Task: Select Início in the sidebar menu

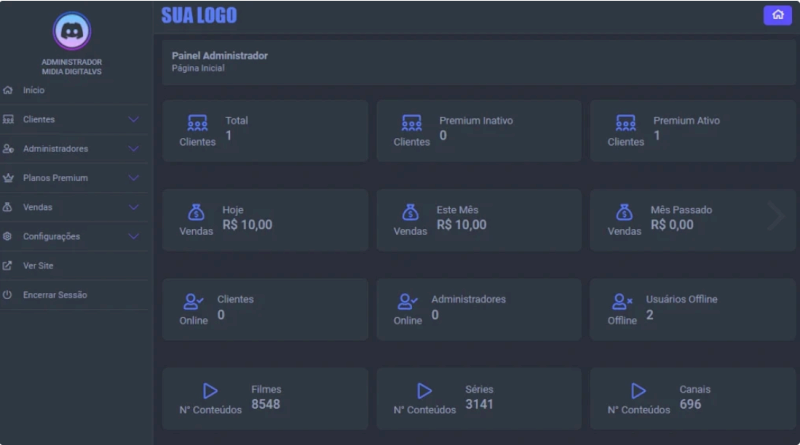Action: coord(34,90)
